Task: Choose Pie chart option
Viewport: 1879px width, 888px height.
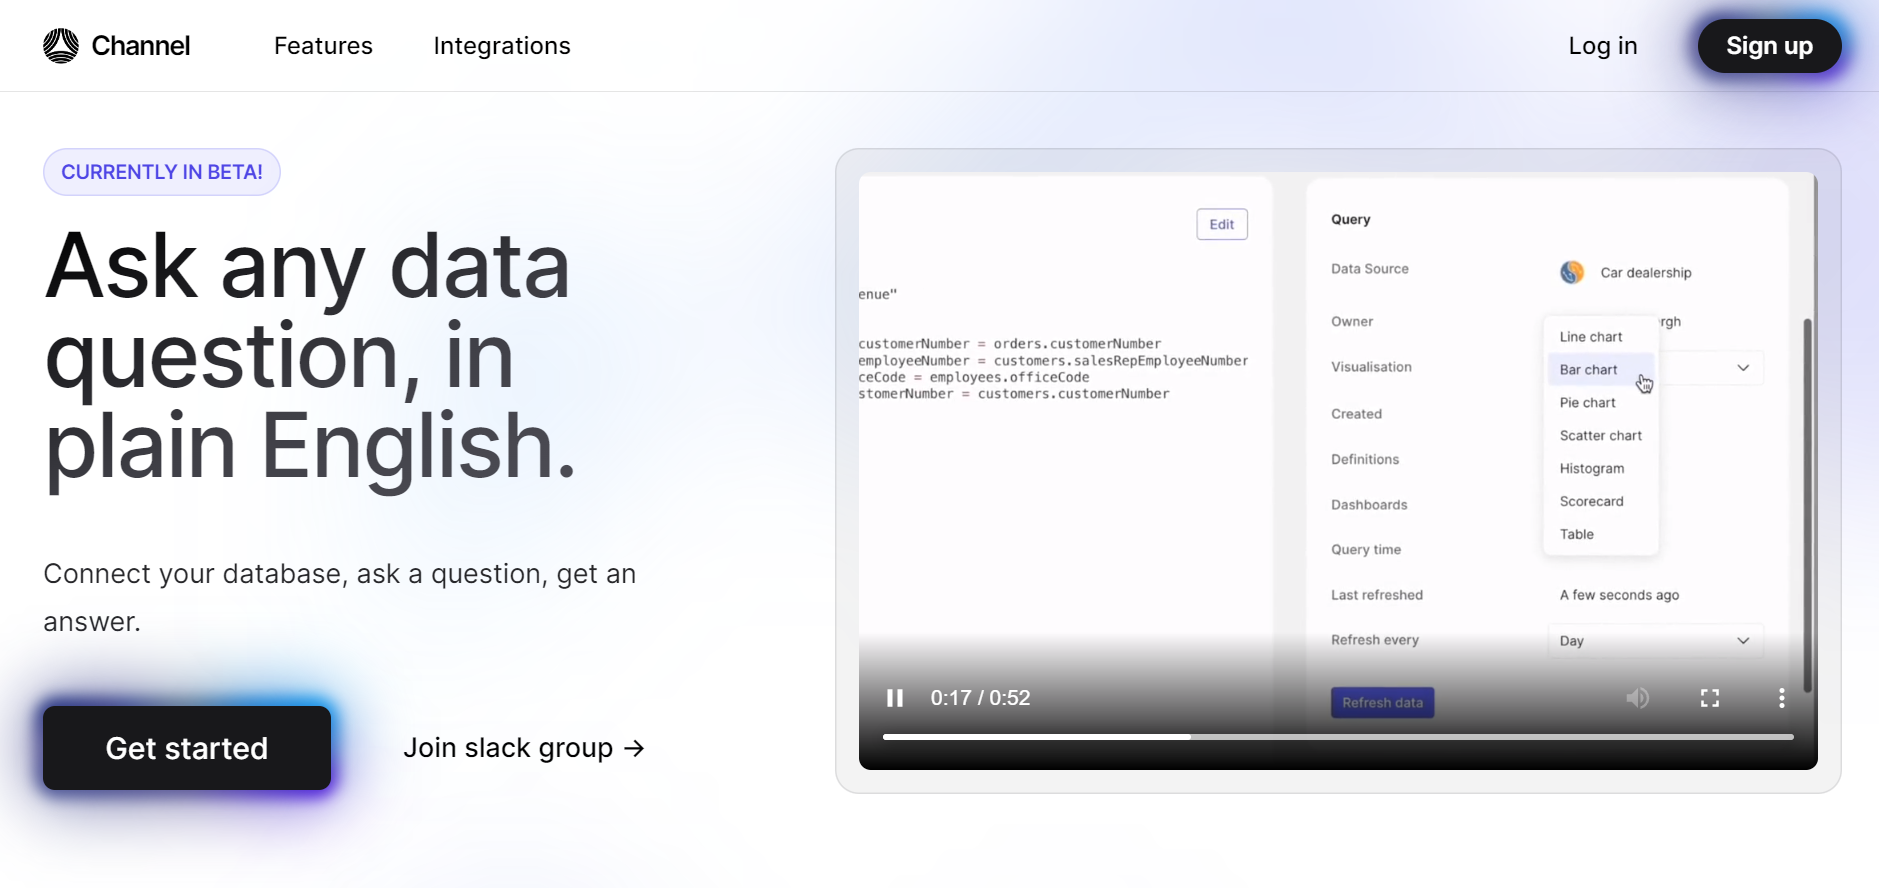Action: (1588, 403)
